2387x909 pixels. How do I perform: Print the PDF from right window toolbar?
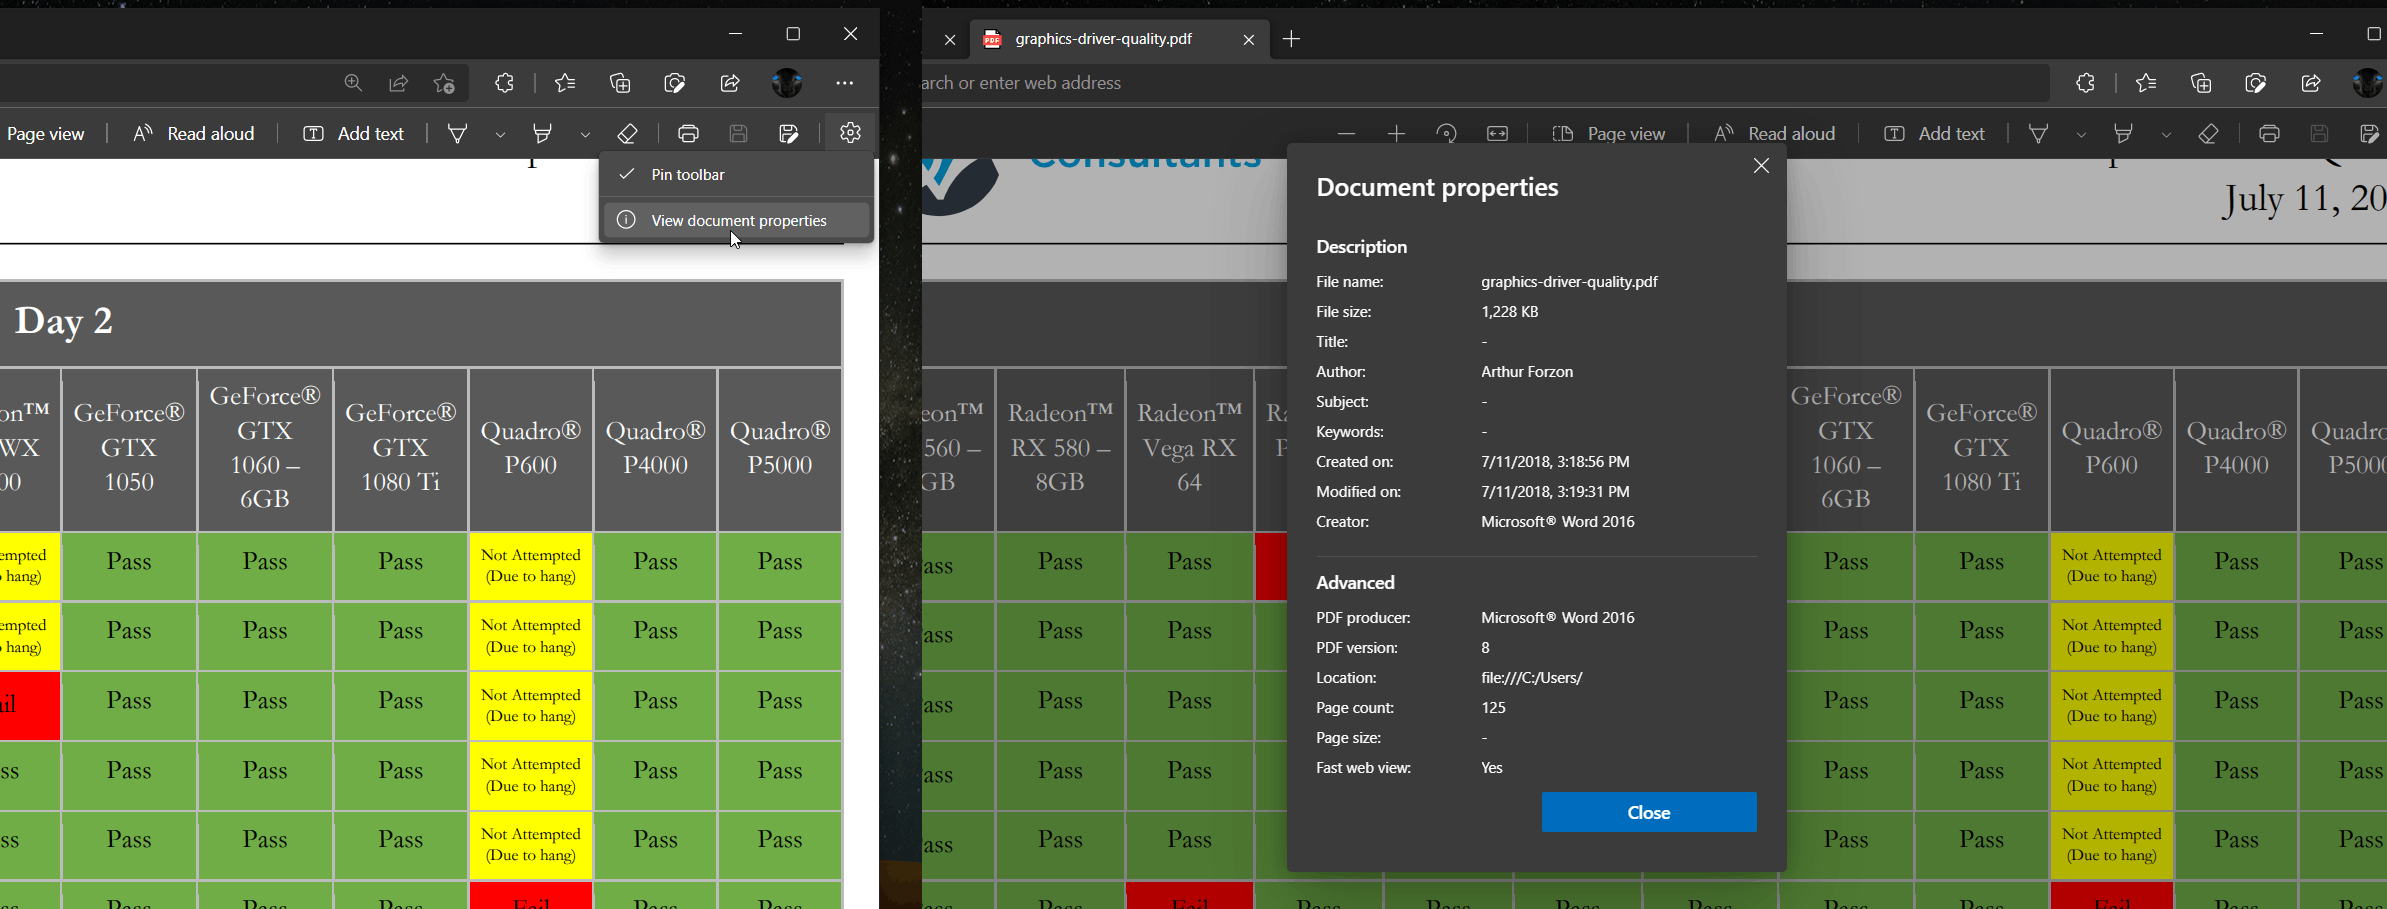pyautogui.click(x=2269, y=133)
